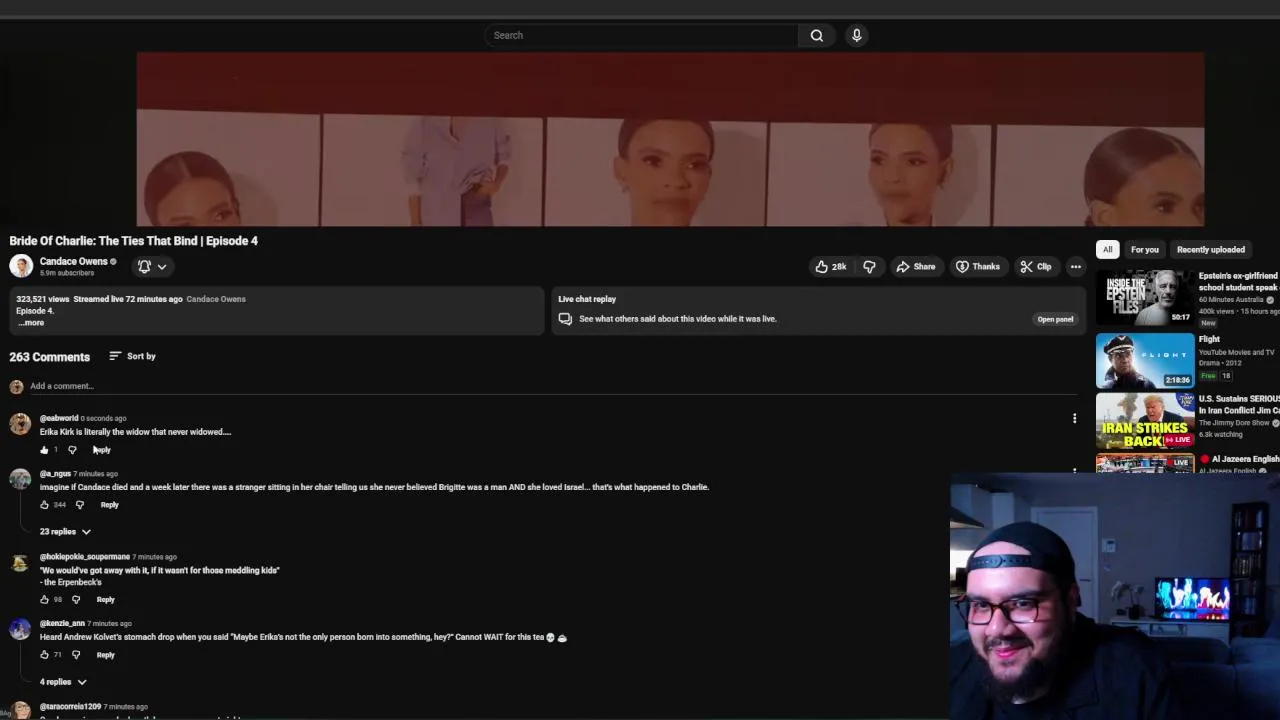Open the live chat replay panel

coord(1055,319)
